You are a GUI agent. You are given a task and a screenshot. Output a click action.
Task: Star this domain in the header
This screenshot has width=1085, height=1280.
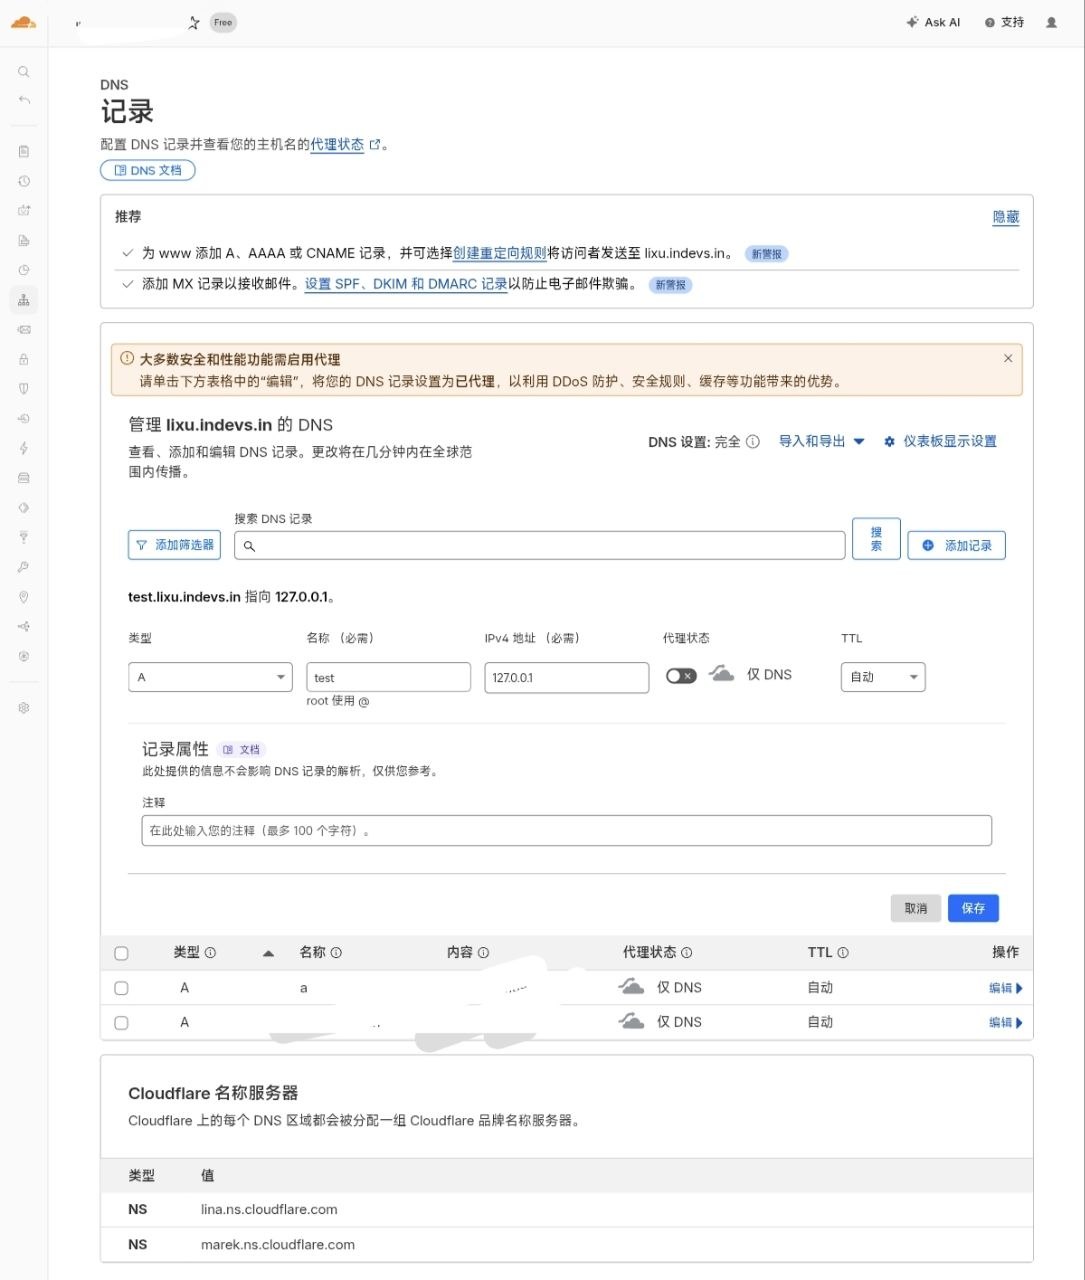[194, 22]
